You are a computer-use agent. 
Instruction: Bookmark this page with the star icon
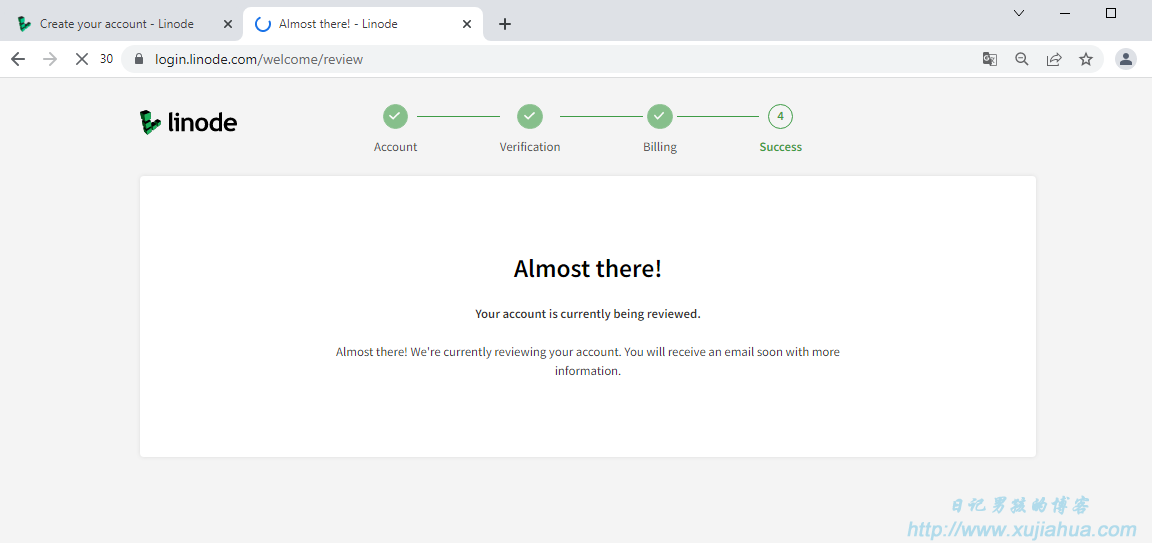pyautogui.click(x=1086, y=60)
